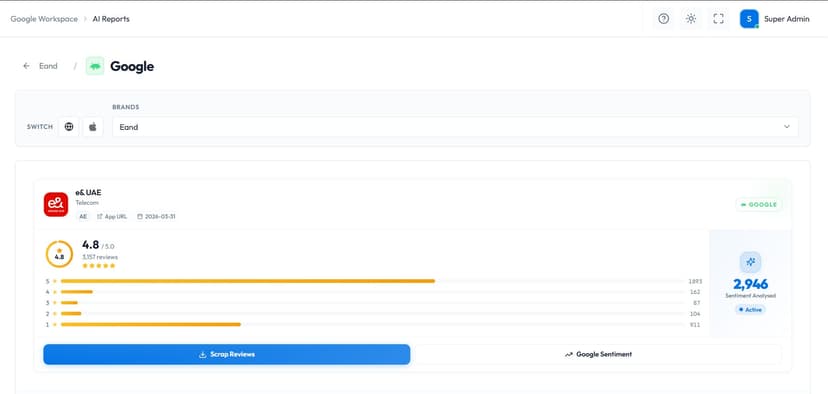The height and width of the screenshot is (394, 828).
Task: Click the 3,157 reviews count
Action: click(100, 257)
